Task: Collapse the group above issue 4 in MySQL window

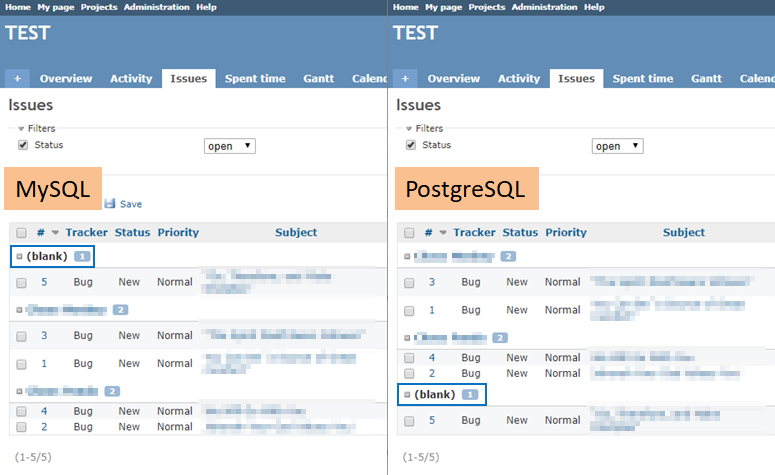Action: point(19,391)
